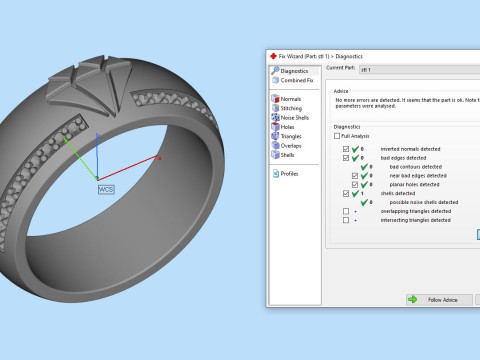The image size is (480, 360).
Task: Click 'bad contours detected' text
Action: point(416,167)
